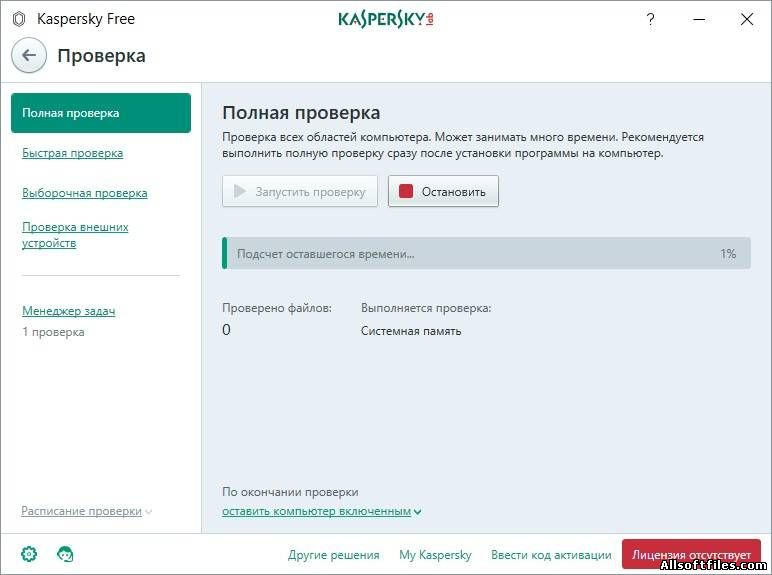Click the help question mark icon
Screen dimensions: 772x575
pyautogui.click(x=650, y=19)
